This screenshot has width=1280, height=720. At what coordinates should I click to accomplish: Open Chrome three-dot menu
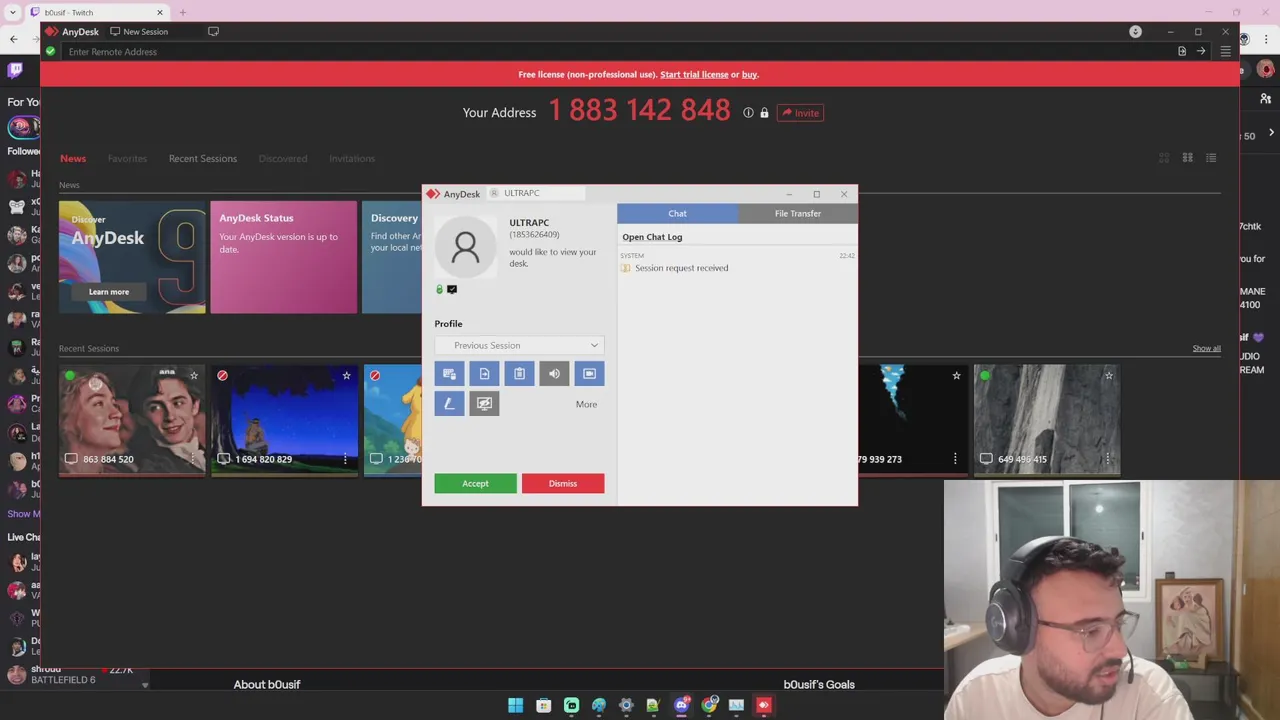pos(1268,39)
